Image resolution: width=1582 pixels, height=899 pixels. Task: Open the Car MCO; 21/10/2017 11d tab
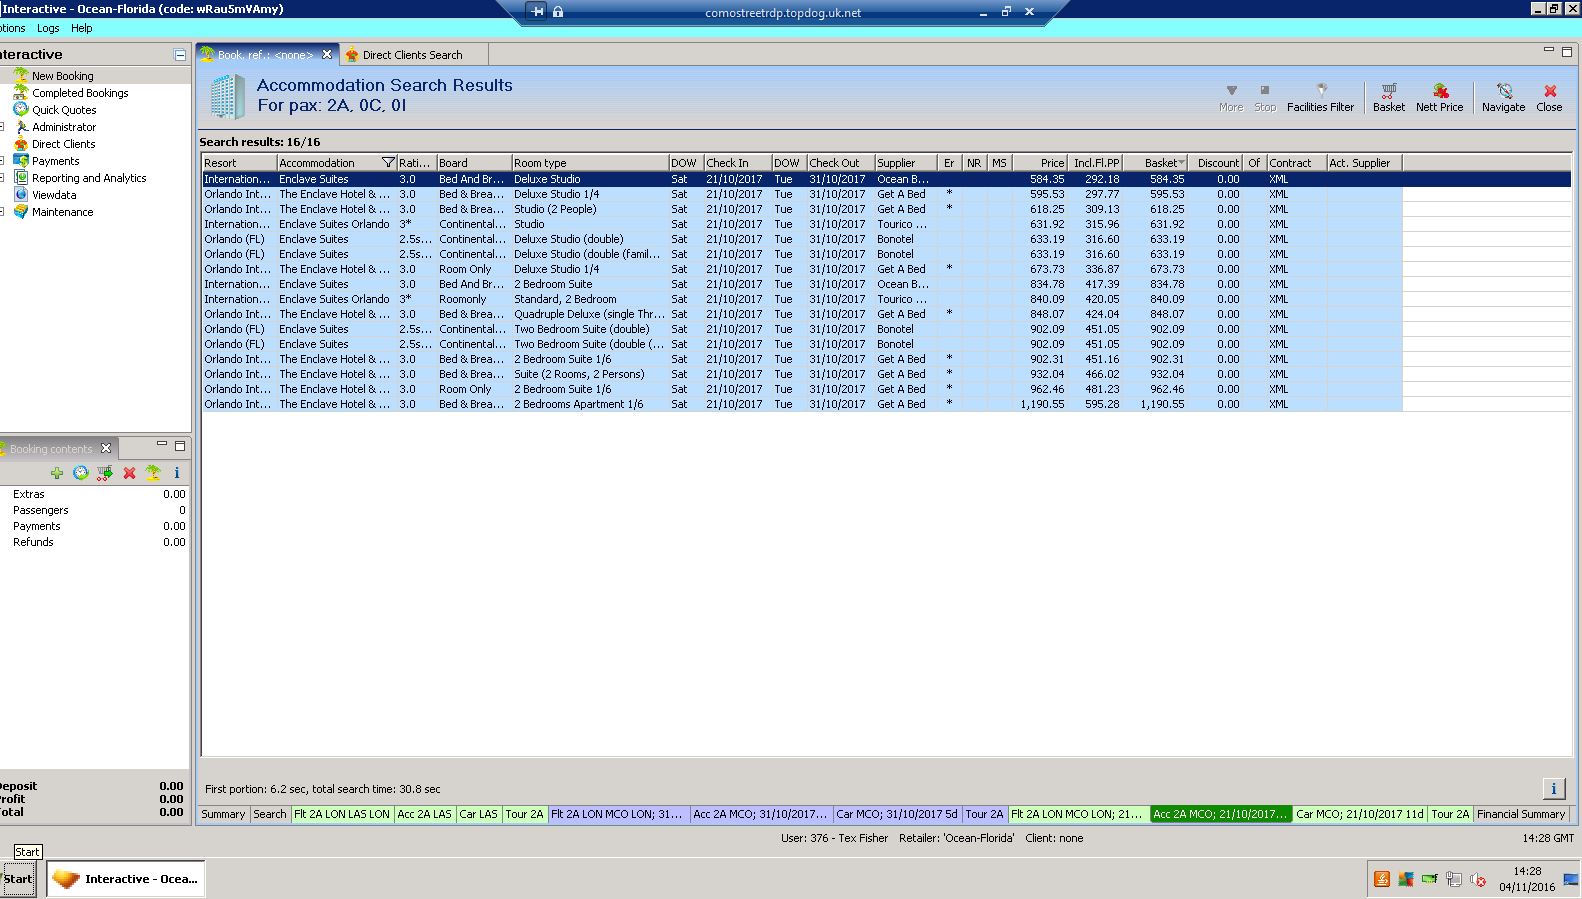coord(1360,814)
